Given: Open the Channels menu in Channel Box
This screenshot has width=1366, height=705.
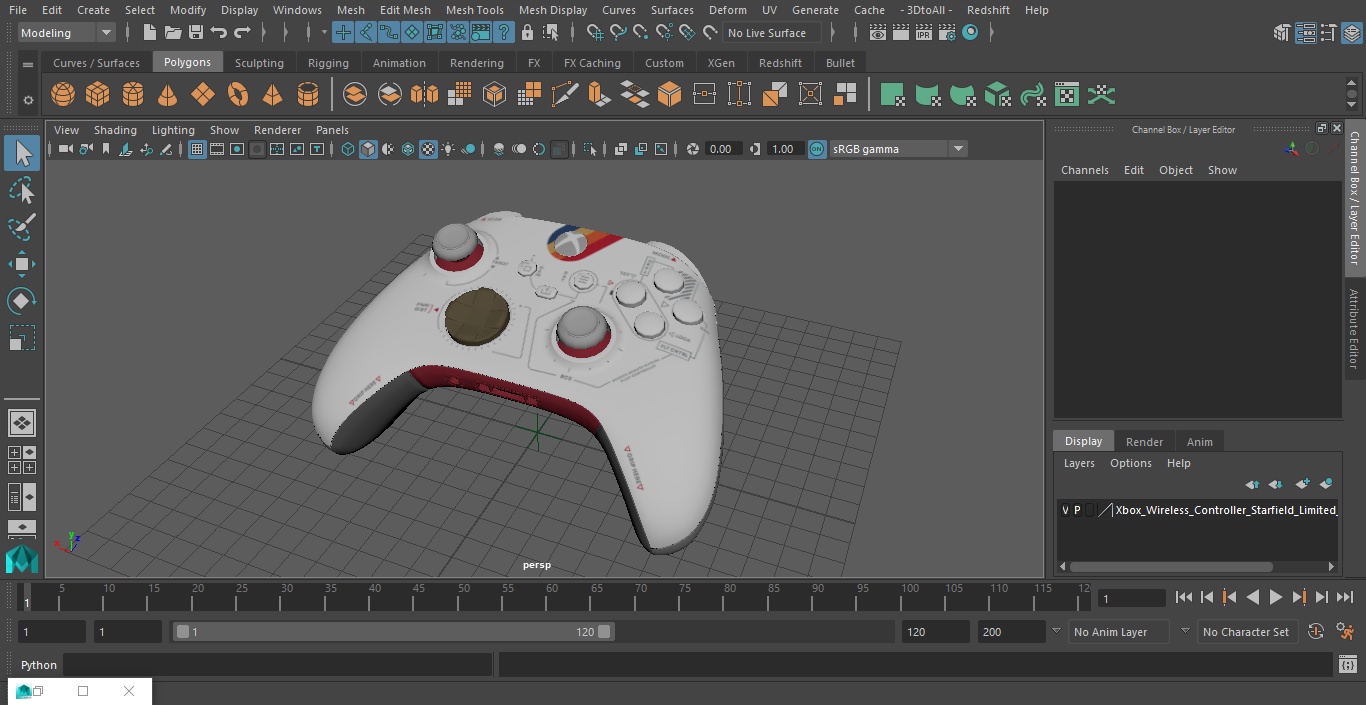Looking at the screenshot, I should (1084, 170).
